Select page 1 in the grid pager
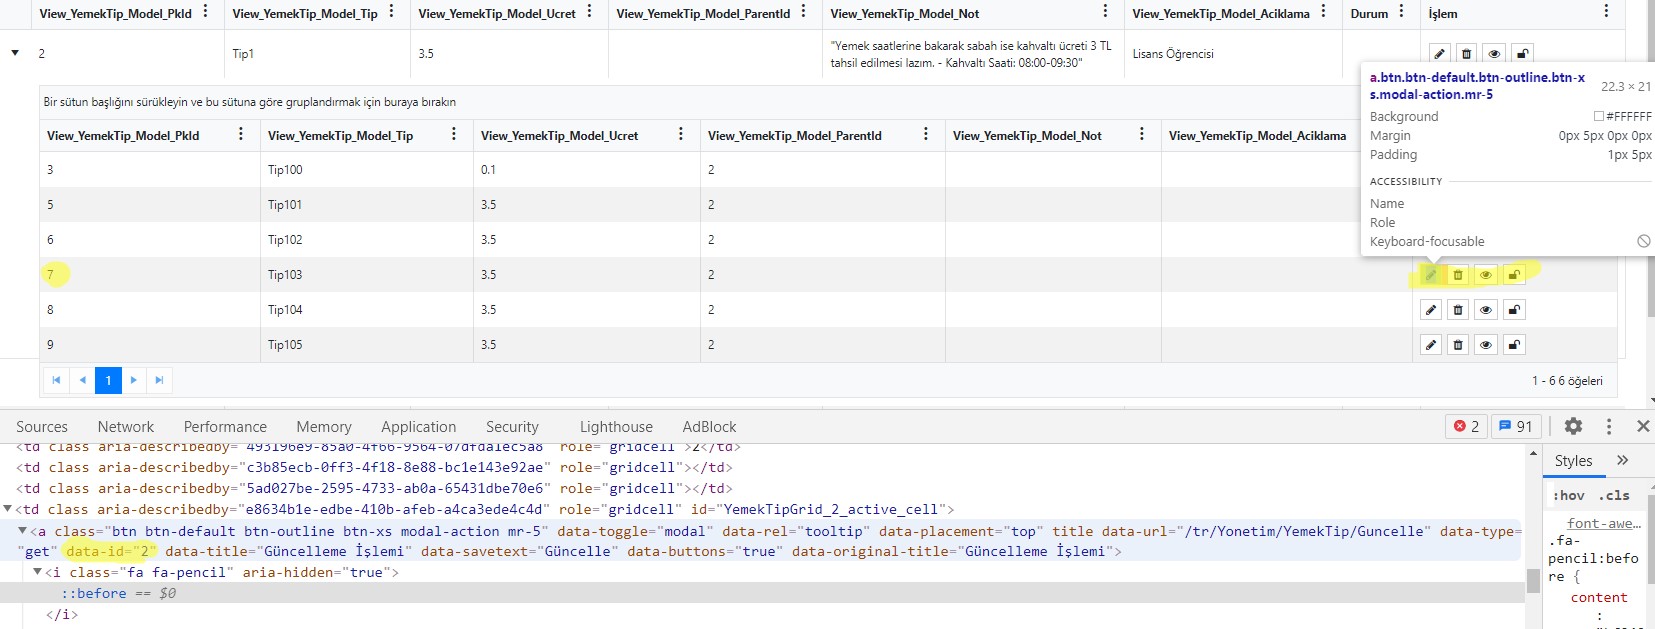This screenshot has height=629, width=1655. [108, 380]
